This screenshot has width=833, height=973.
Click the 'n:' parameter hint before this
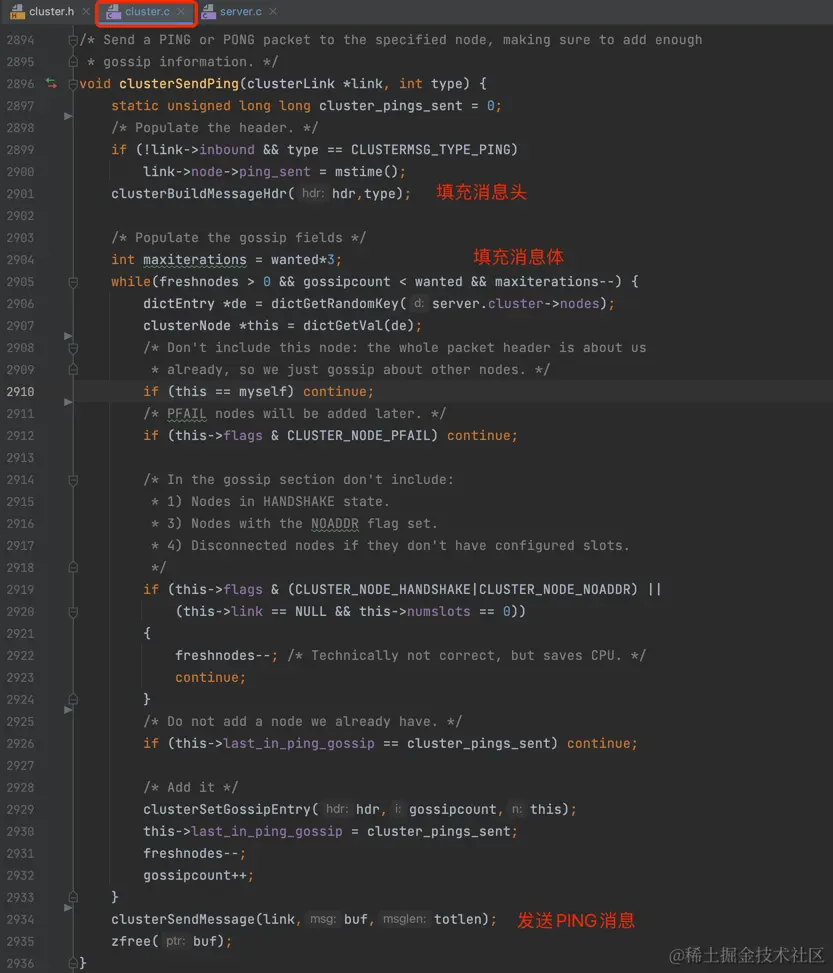pos(516,809)
